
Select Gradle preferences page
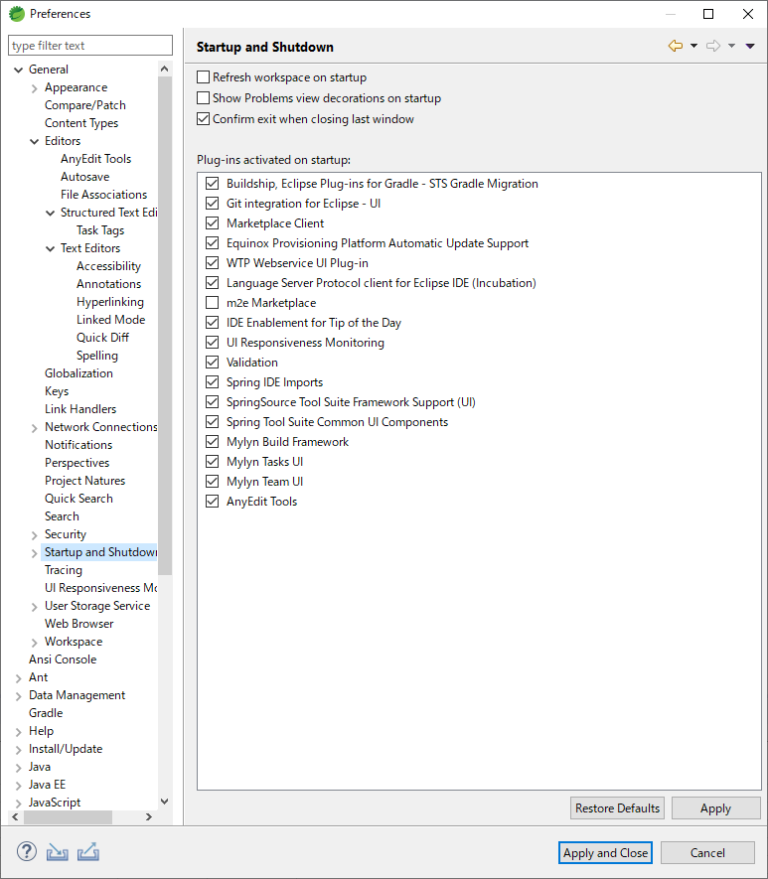(x=46, y=713)
